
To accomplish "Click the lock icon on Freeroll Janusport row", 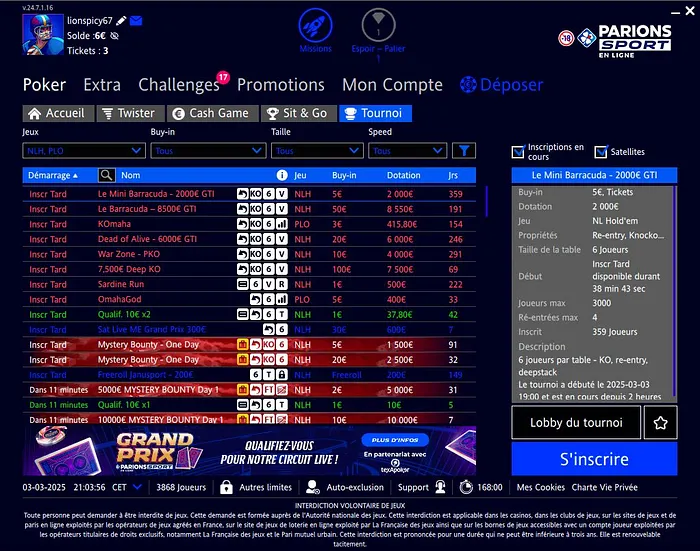I will click(282, 375).
